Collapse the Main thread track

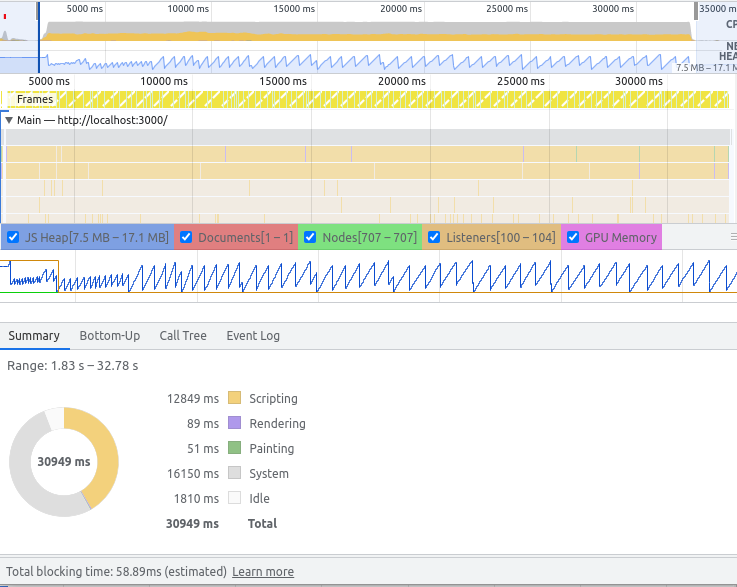pyautogui.click(x=8, y=120)
